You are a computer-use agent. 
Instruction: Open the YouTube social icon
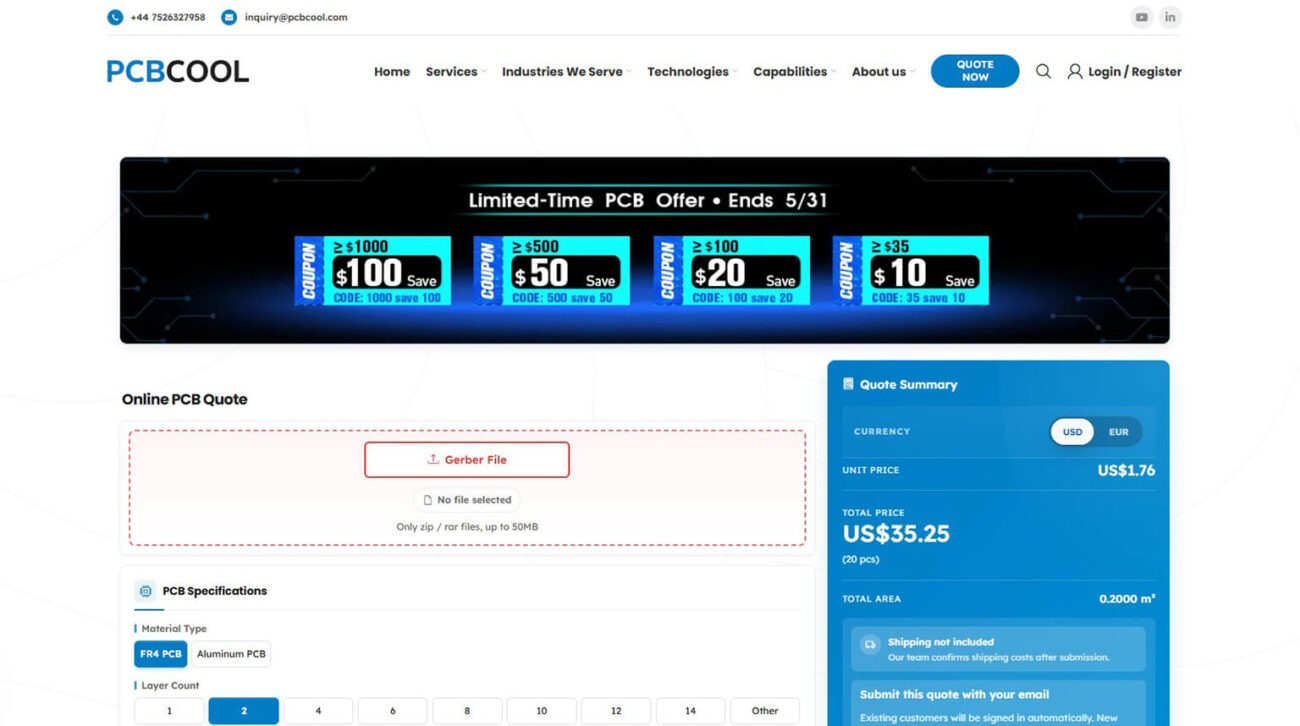click(x=1141, y=17)
